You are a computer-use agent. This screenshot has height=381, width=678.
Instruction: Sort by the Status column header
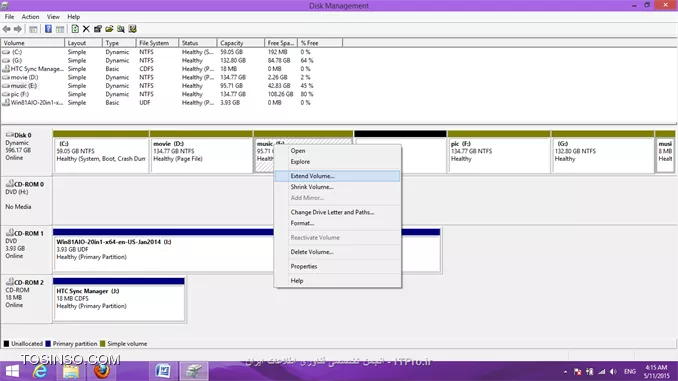pyautogui.click(x=198, y=43)
